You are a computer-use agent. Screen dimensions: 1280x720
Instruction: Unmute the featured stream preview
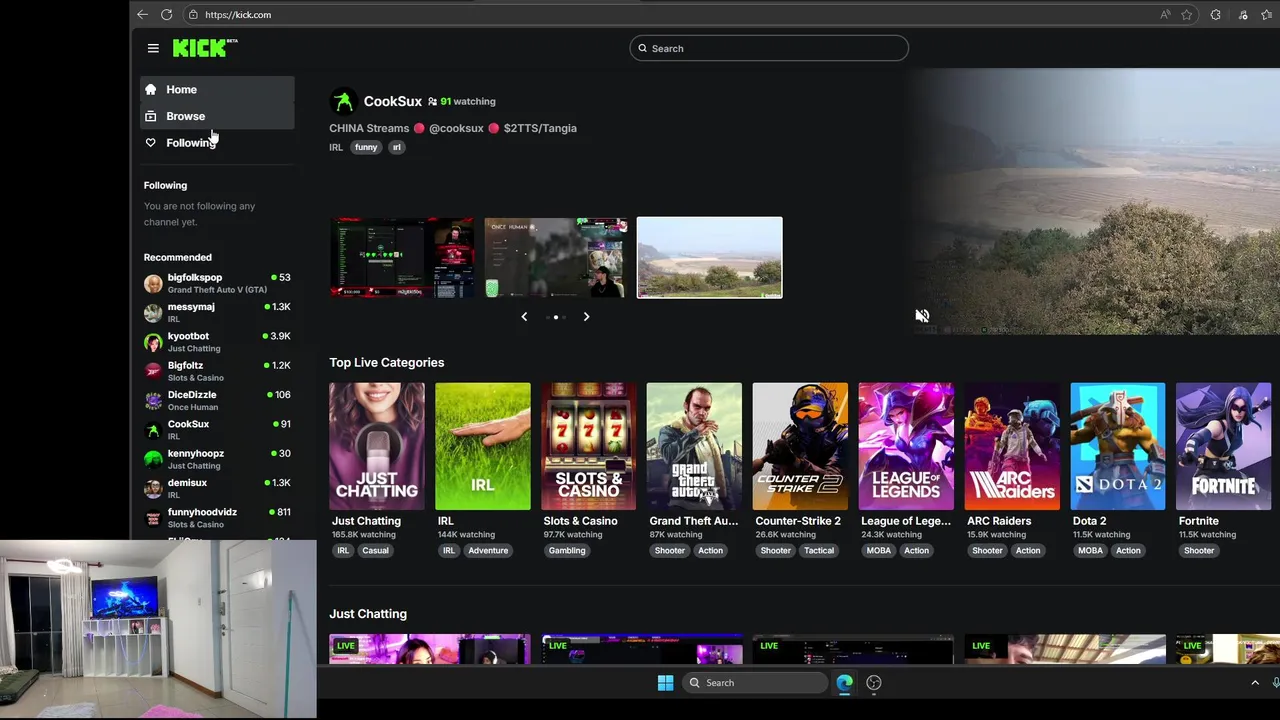tap(922, 316)
